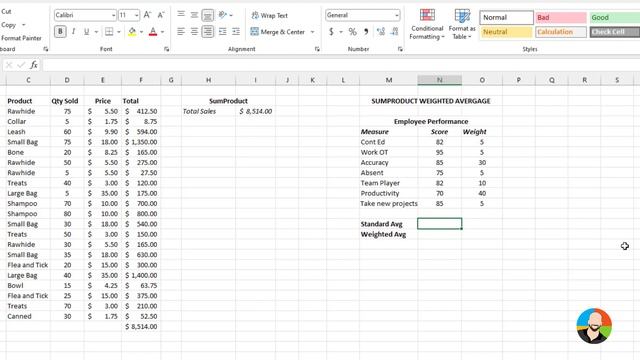640x360 pixels.
Task: Open Number format dialog launcher
Action: click(400, 49)
